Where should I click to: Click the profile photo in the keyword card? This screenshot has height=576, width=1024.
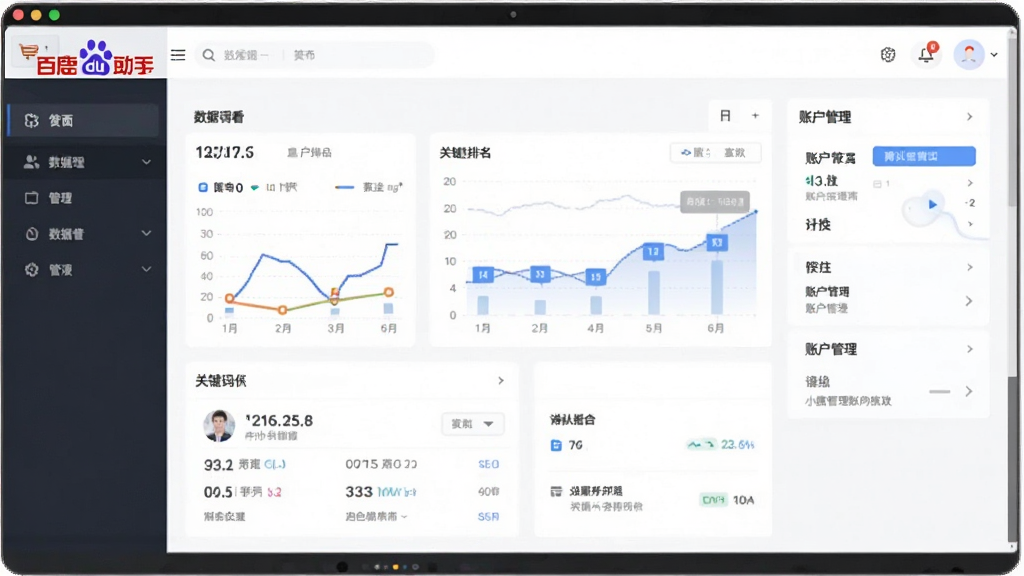(x=219, y=425)
